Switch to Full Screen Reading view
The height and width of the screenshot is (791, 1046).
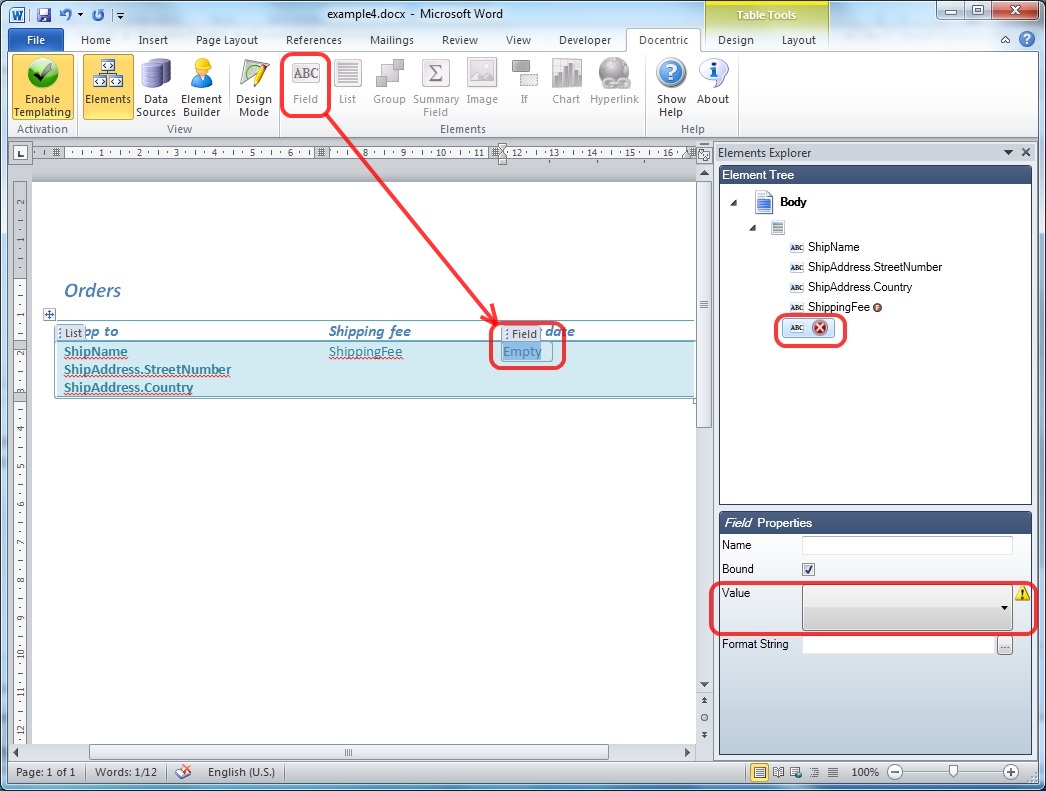coord(778,772)
